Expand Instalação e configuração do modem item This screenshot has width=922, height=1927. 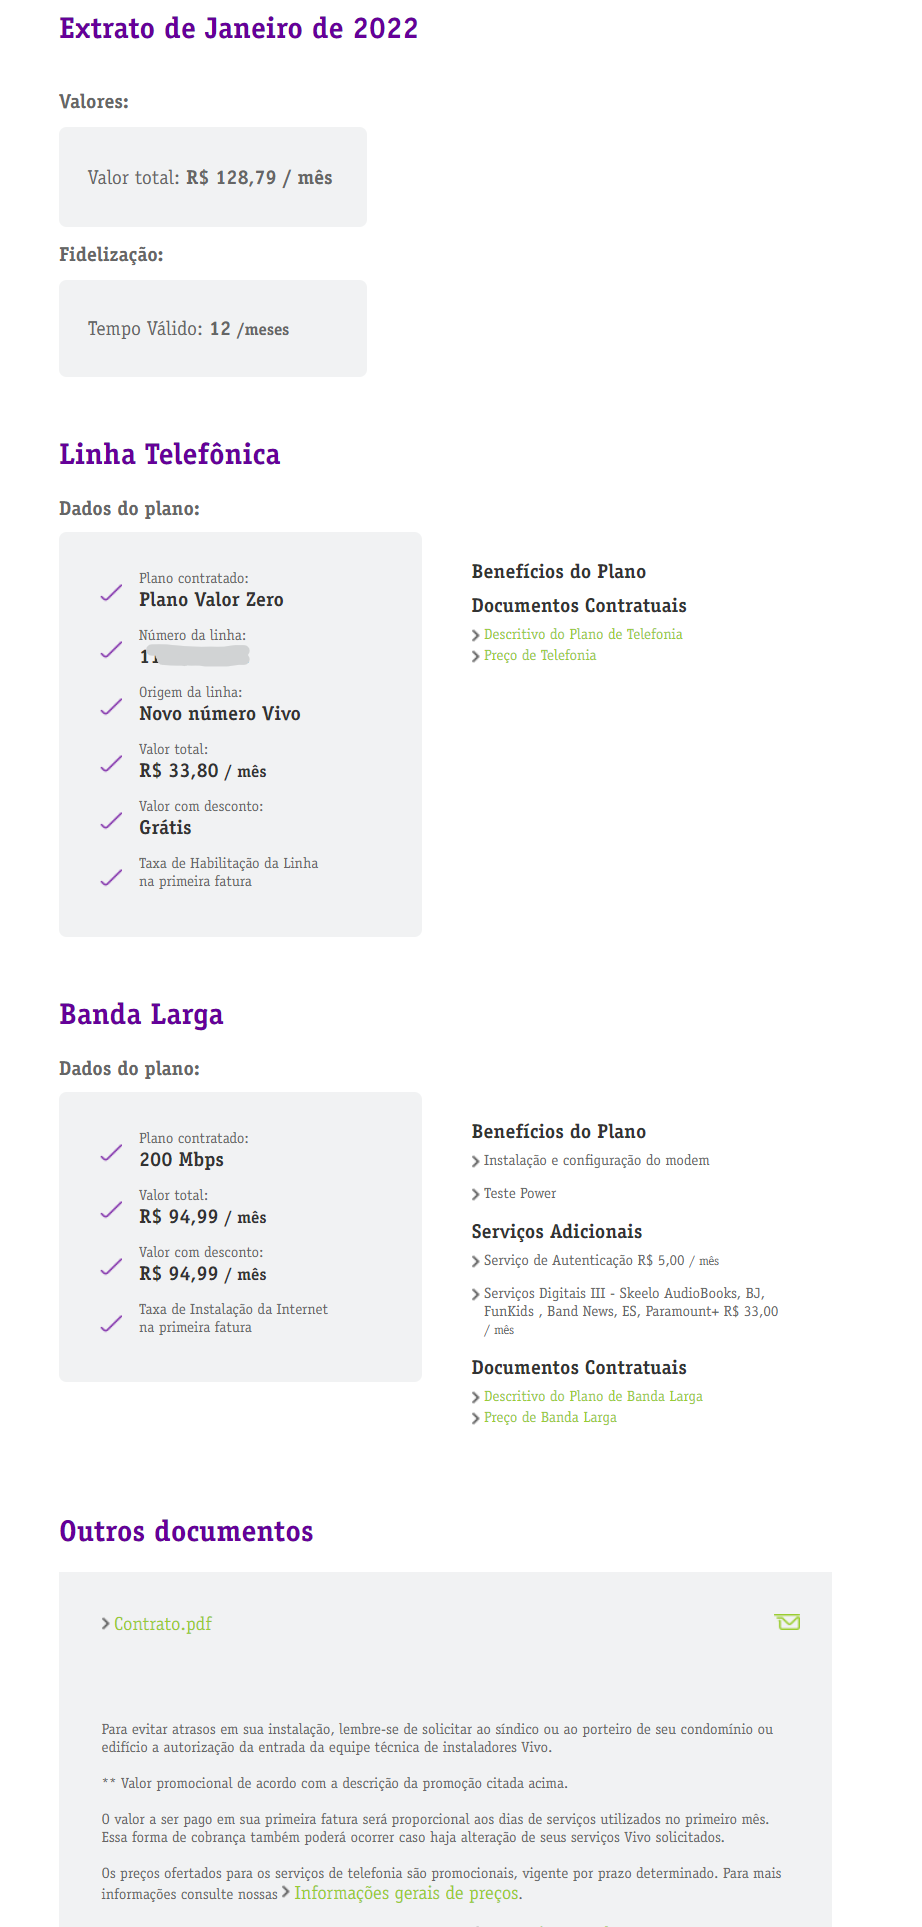click(590, 1160)
